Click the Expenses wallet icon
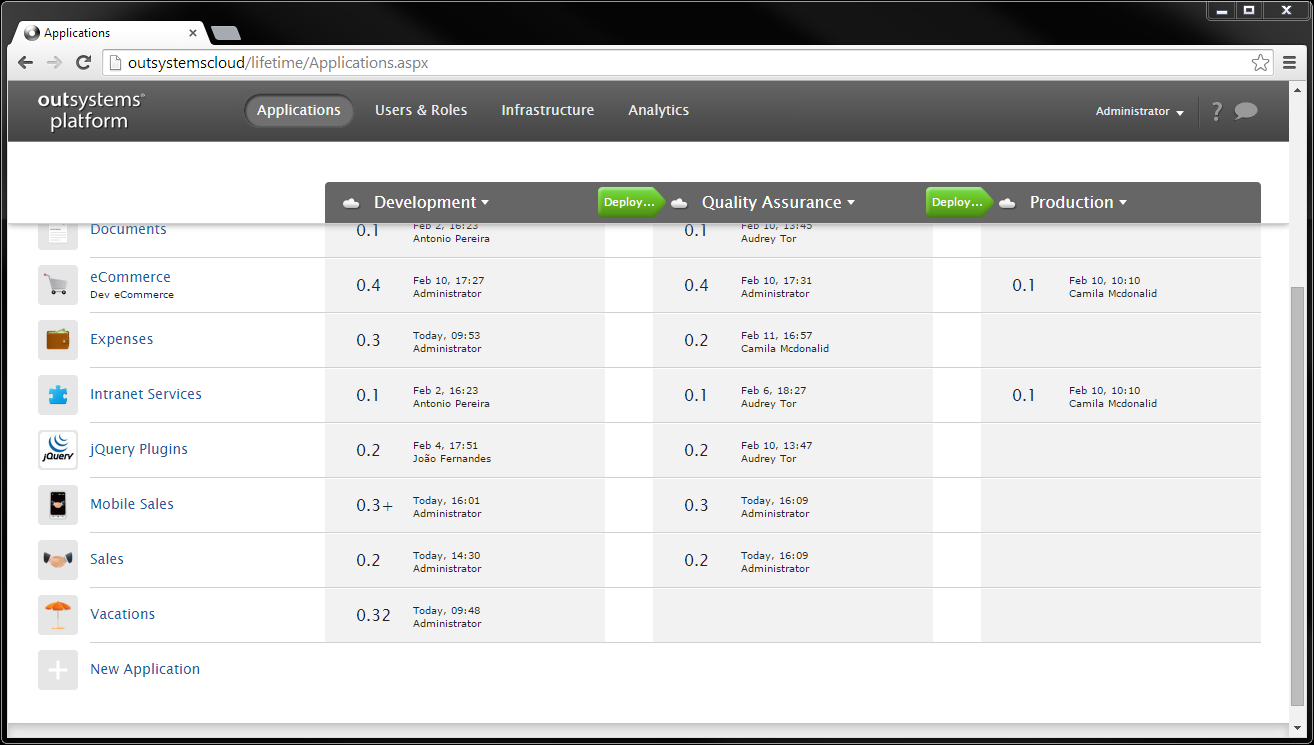 point(58,340)
